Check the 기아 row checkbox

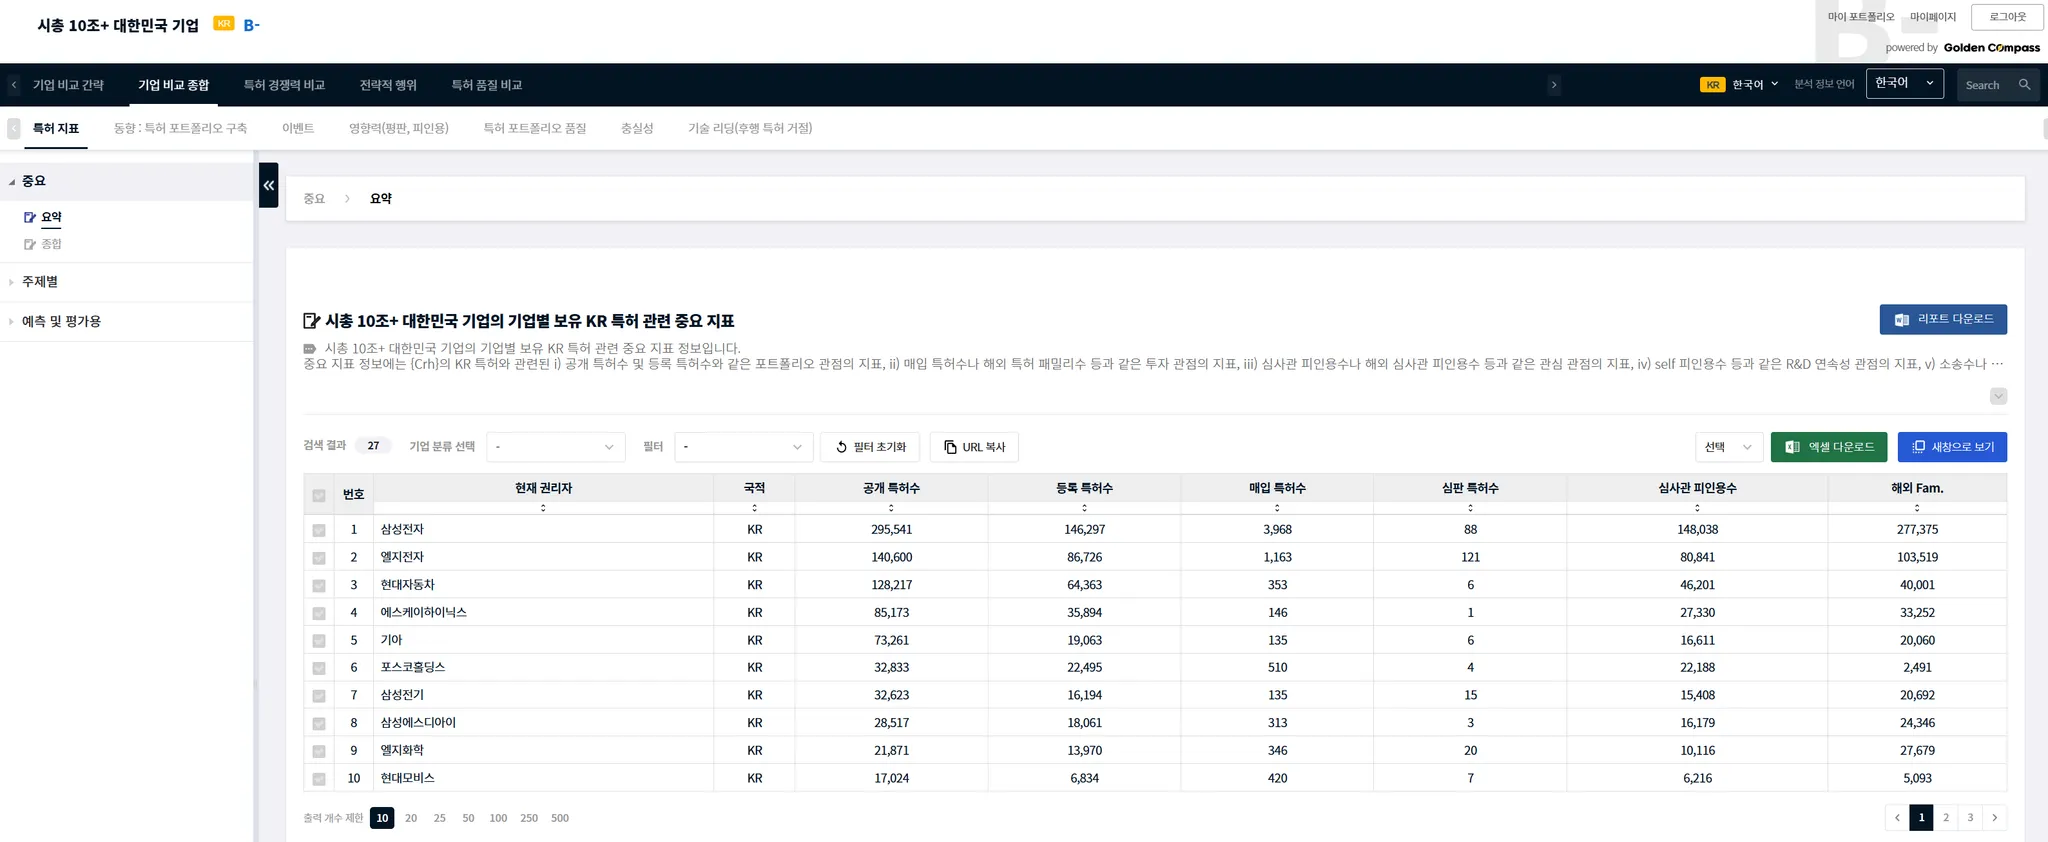[319, 641]
